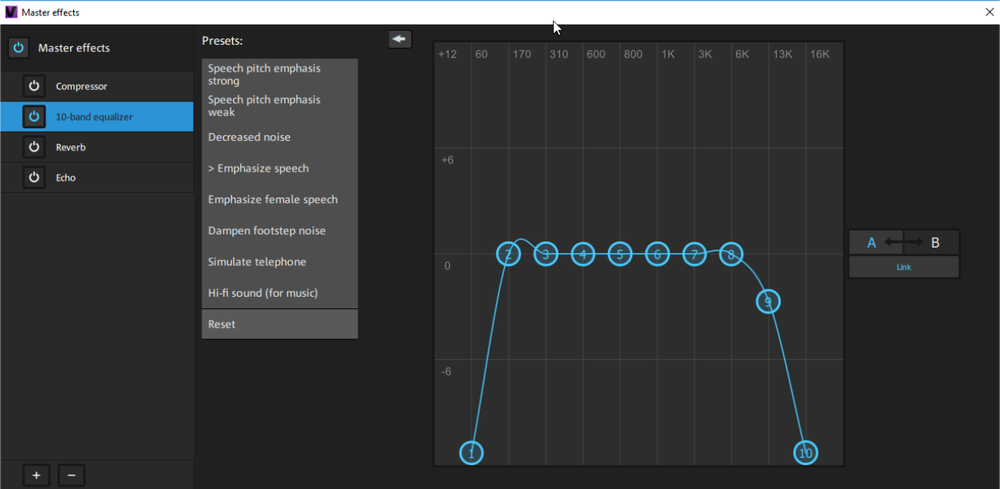Toggle Compressor effect power icon
Screen dimensions: 1000x489
(34, 87)
